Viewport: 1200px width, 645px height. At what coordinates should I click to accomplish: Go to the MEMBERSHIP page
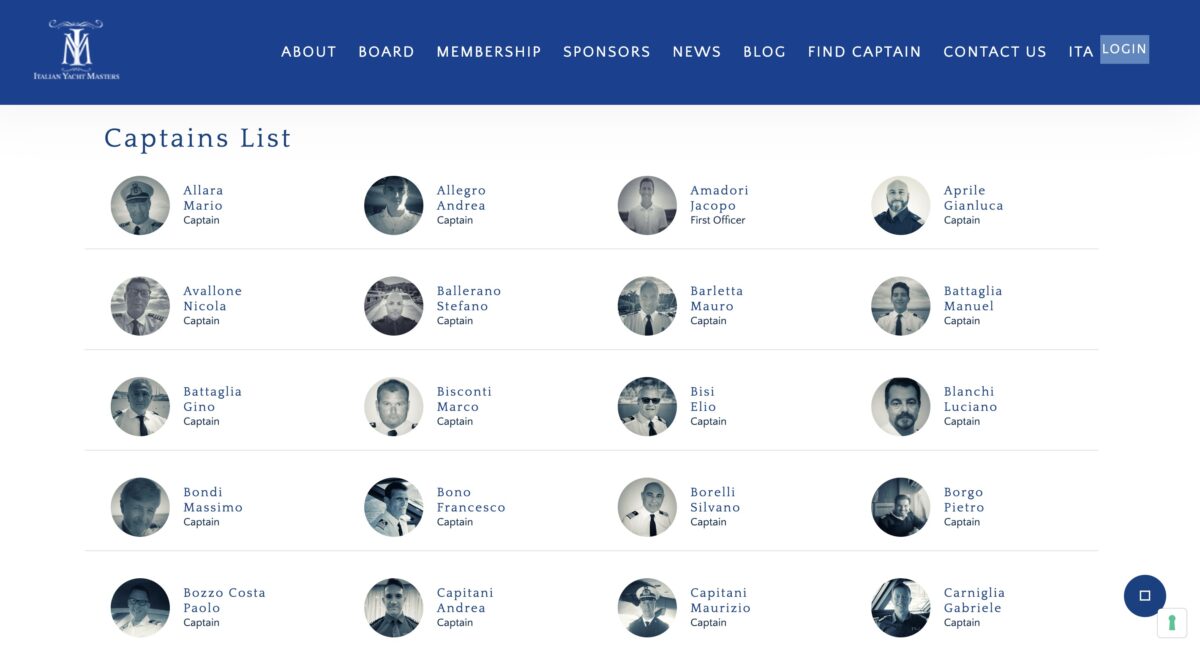click(x=488, y=52)
